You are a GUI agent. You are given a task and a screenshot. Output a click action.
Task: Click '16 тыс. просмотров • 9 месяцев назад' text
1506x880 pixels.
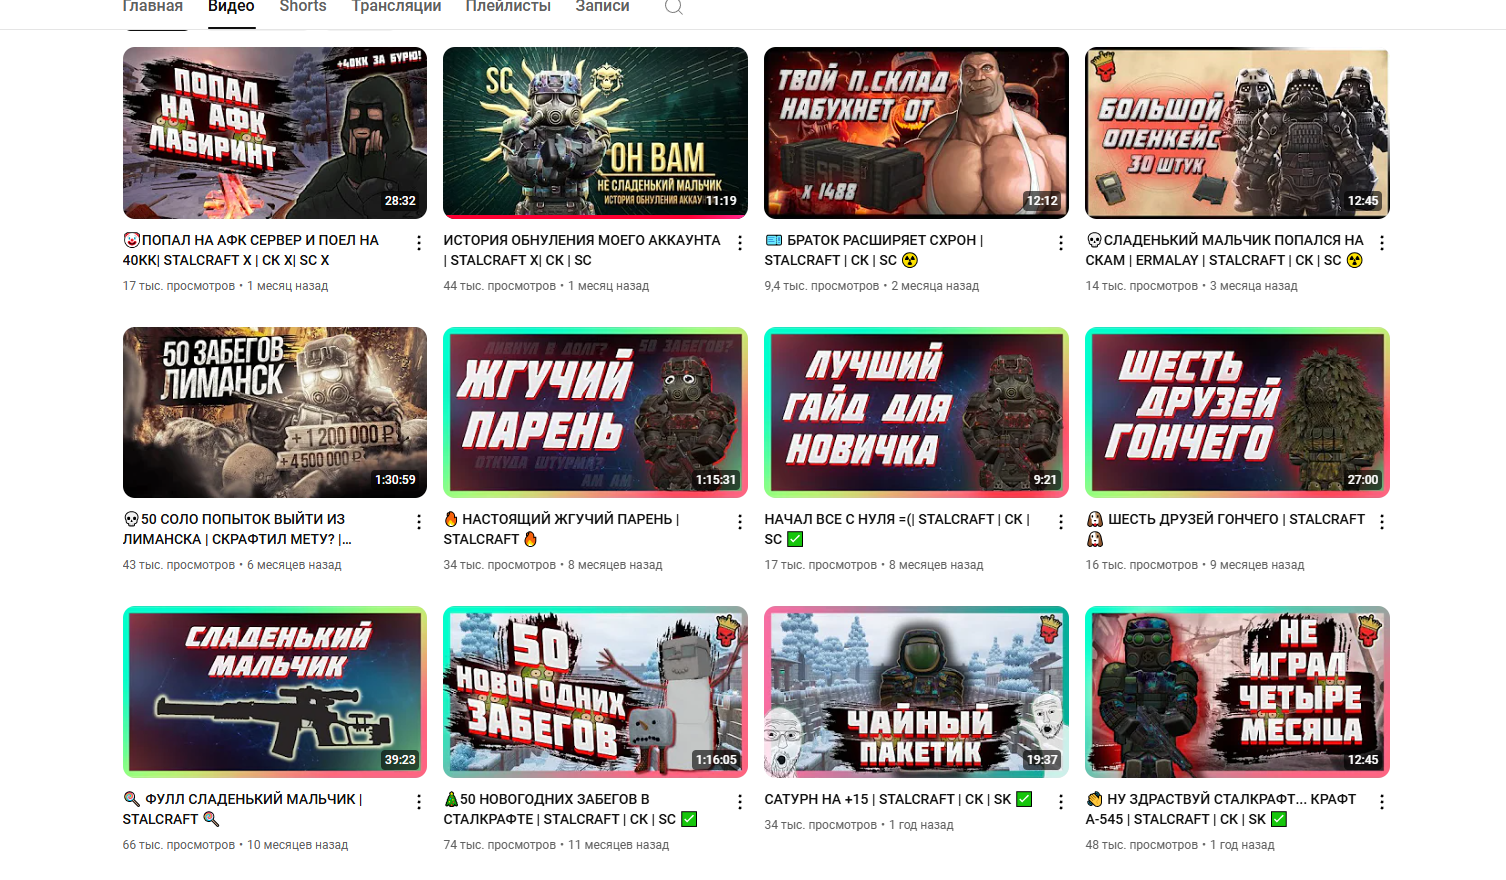pyautogui.click(x=1195, y=565)
